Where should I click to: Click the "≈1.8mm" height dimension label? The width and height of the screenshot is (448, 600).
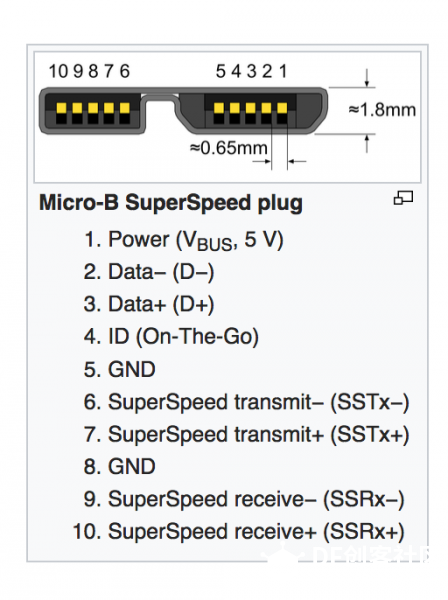(382, 110)
